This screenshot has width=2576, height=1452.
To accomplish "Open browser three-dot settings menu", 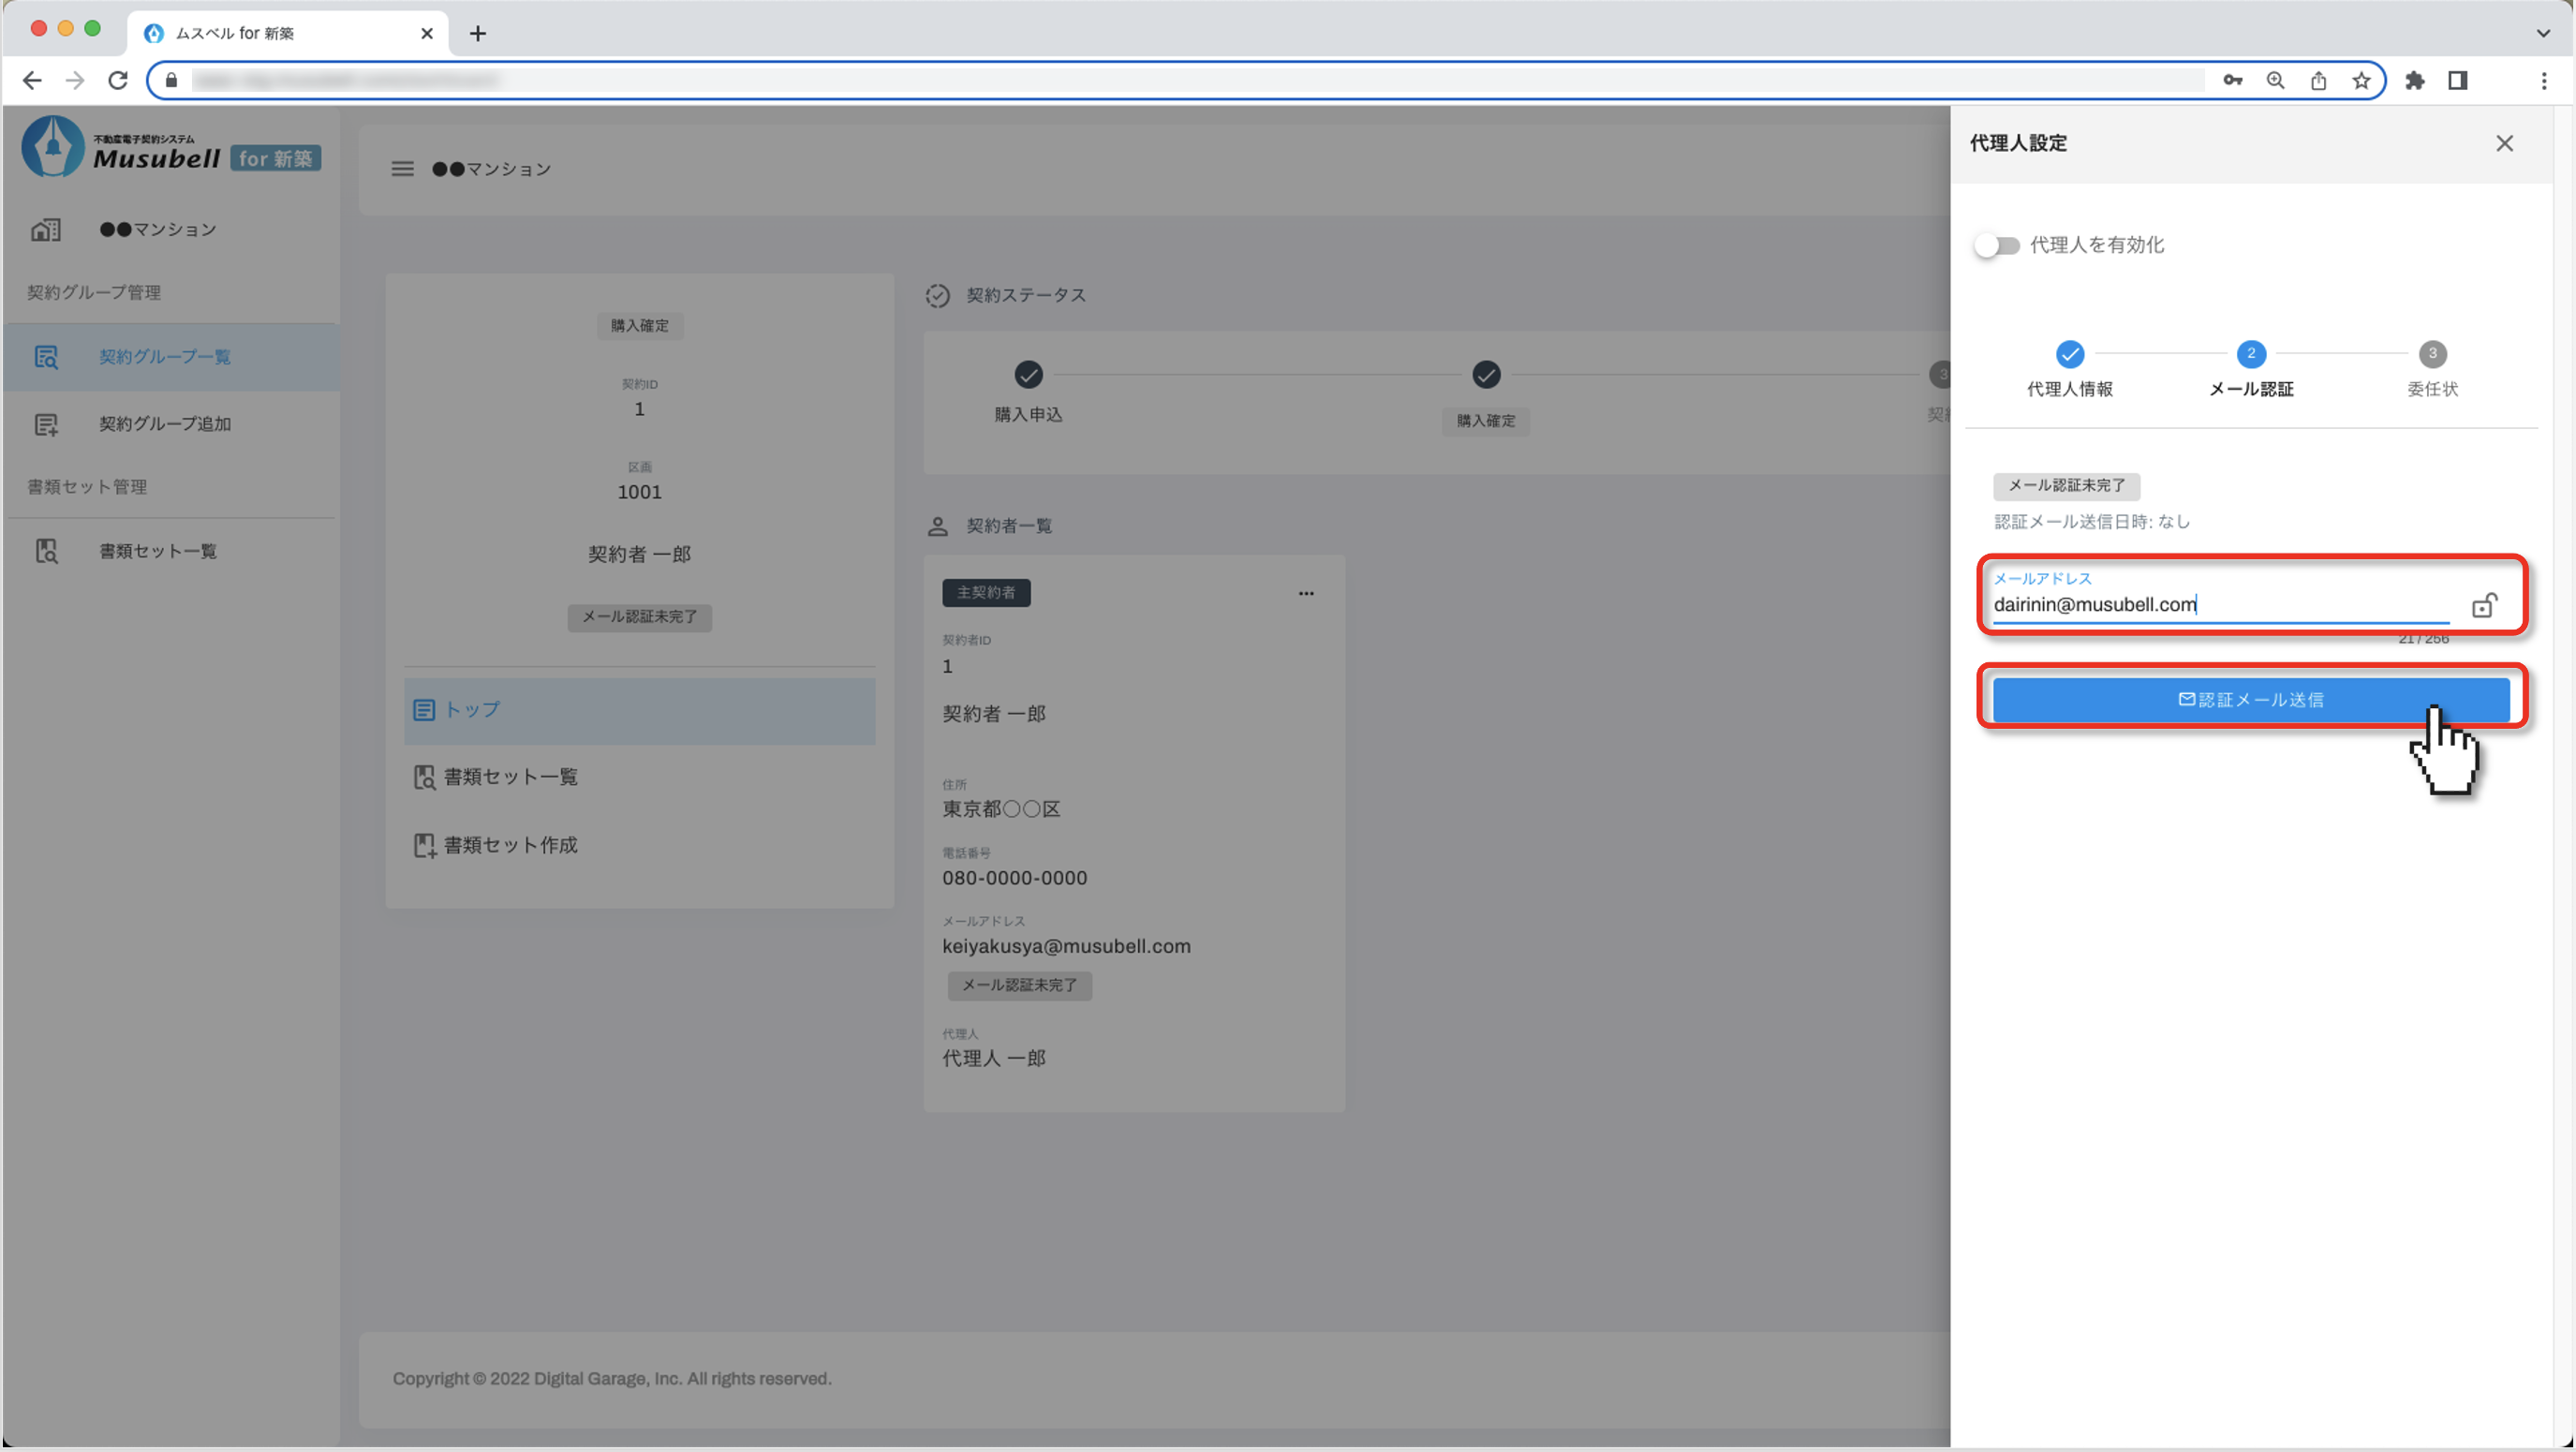I will pyautogui.click(x=2544, y=81).
